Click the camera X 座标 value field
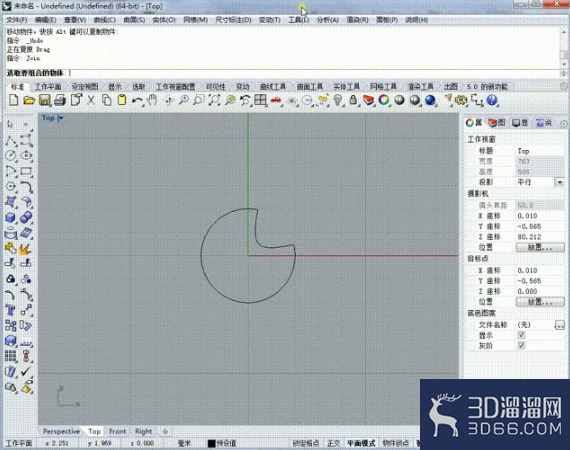Screen dimensions: 570x450 541,216
